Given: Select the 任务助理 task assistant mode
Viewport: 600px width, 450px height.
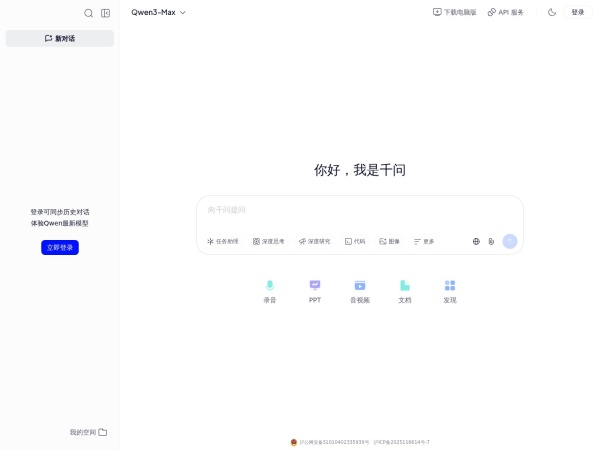Looking at the screenshot, I should (x=223, y=241).
